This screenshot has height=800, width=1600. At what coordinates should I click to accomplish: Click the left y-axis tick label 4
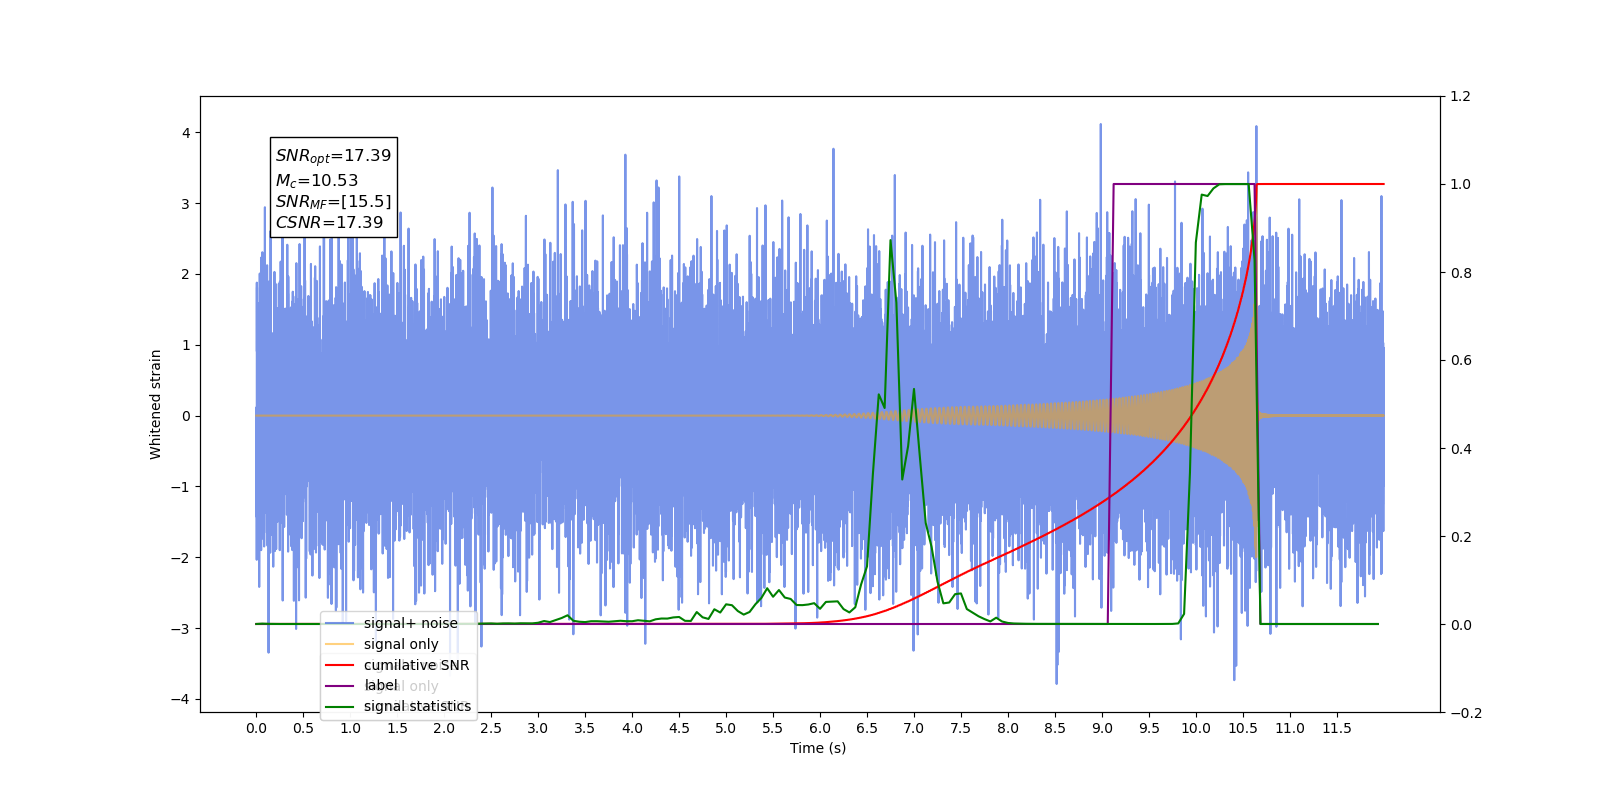click(186, 133)
